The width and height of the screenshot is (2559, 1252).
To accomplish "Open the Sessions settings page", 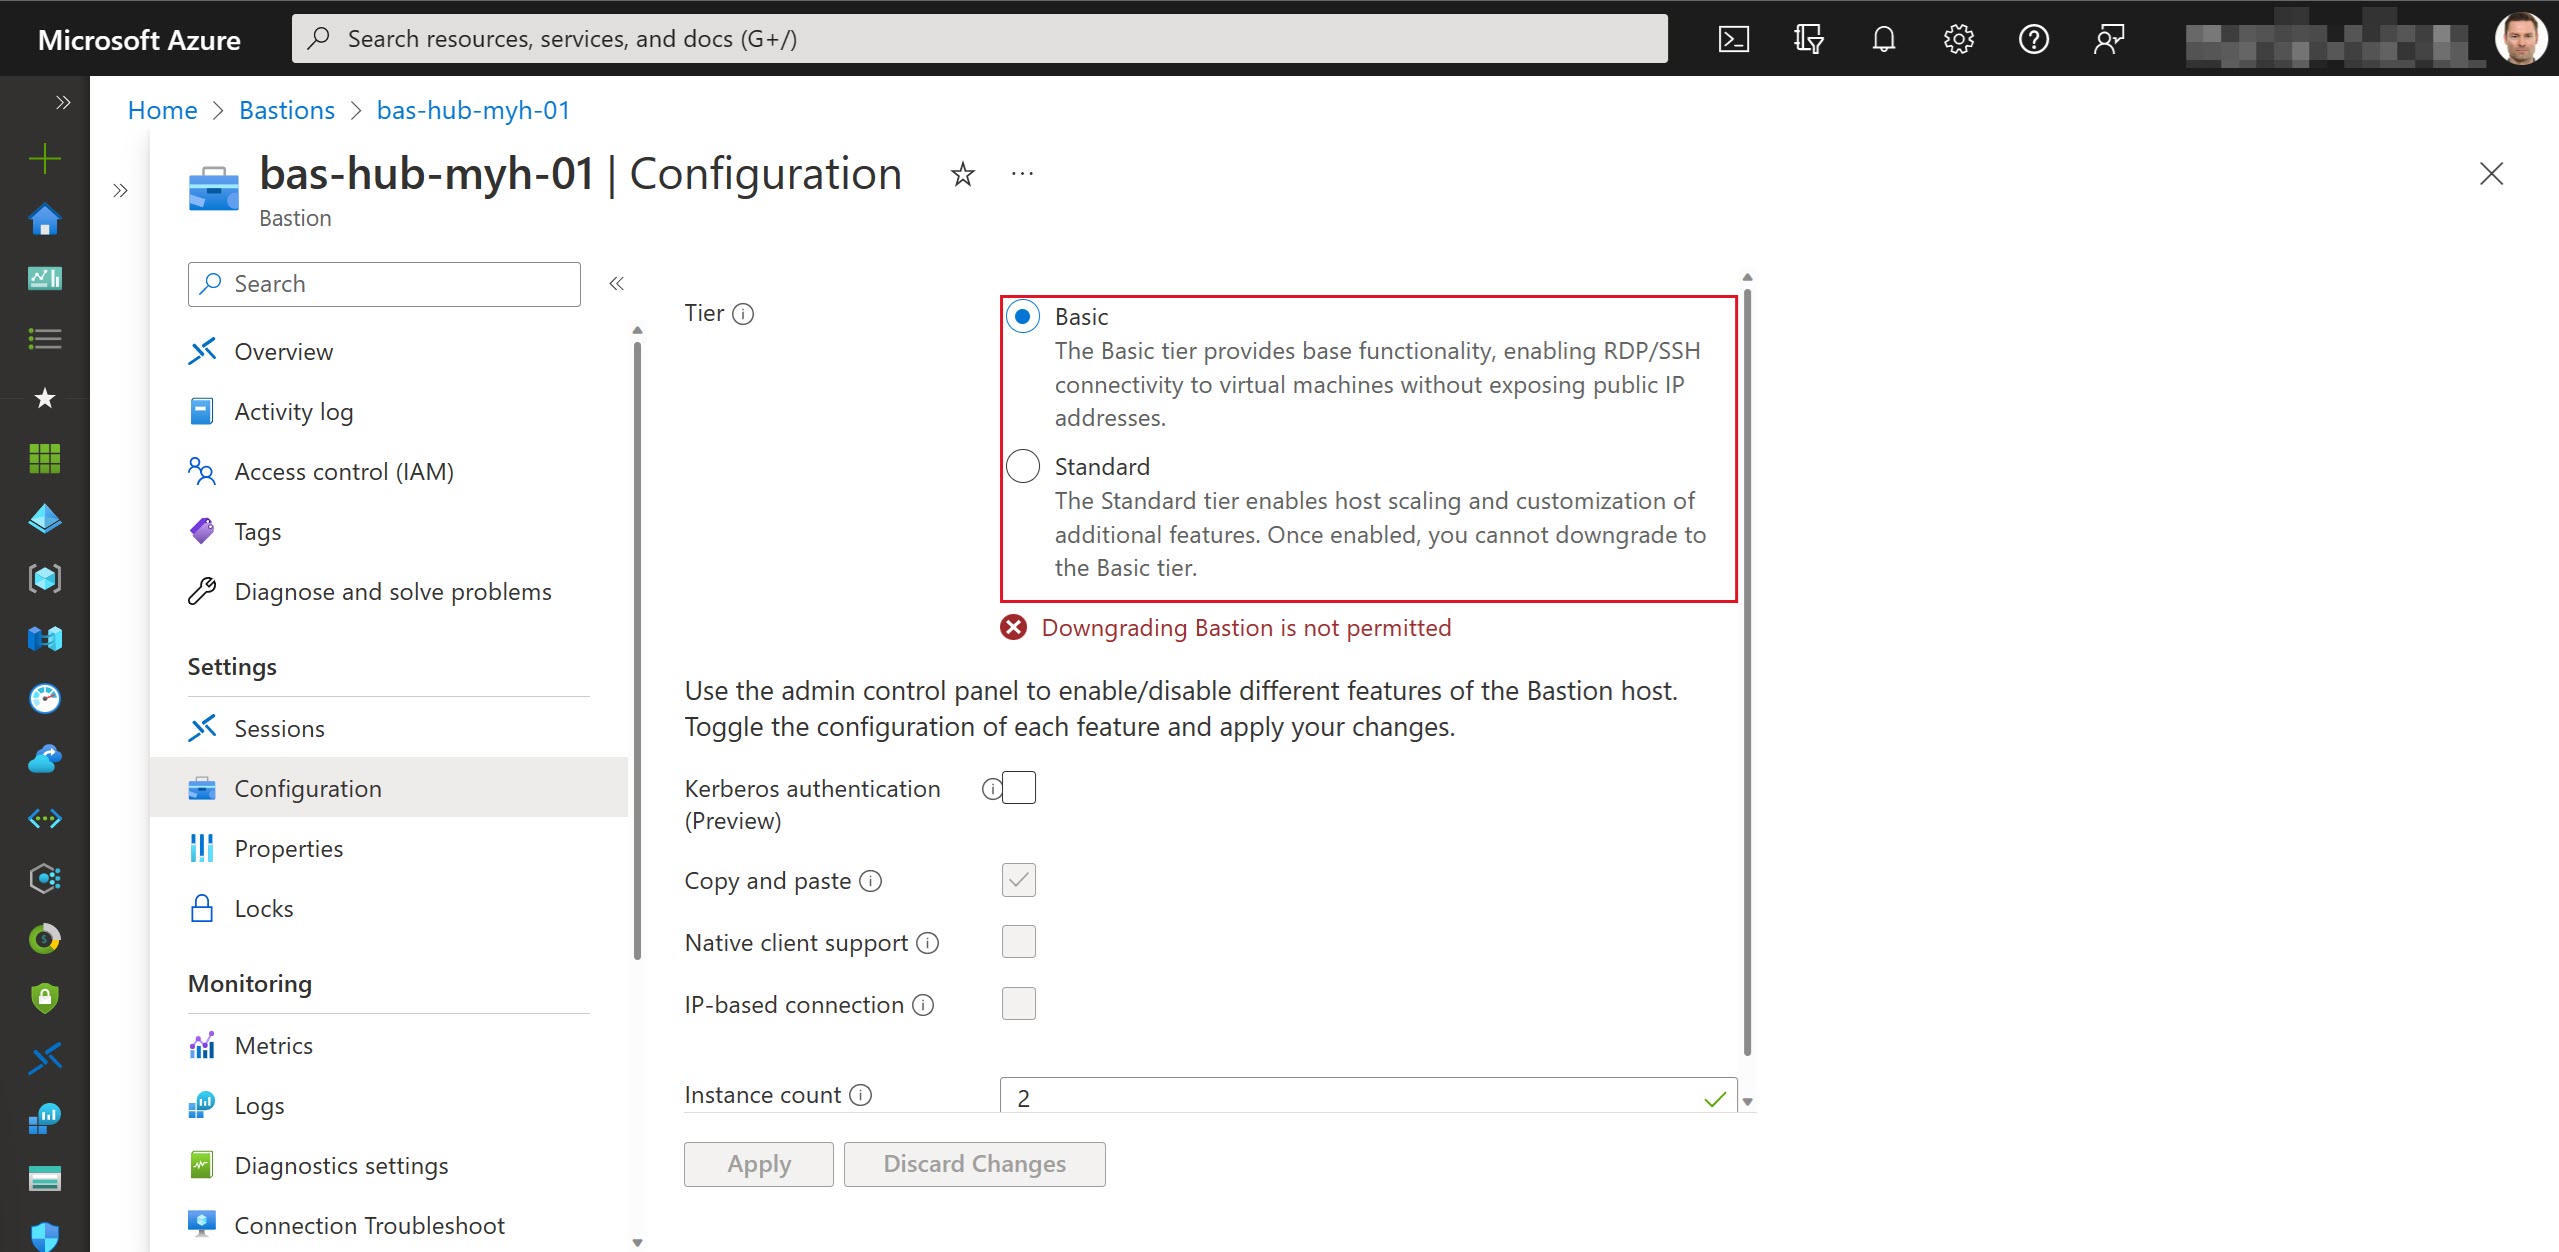I will 279,728.
